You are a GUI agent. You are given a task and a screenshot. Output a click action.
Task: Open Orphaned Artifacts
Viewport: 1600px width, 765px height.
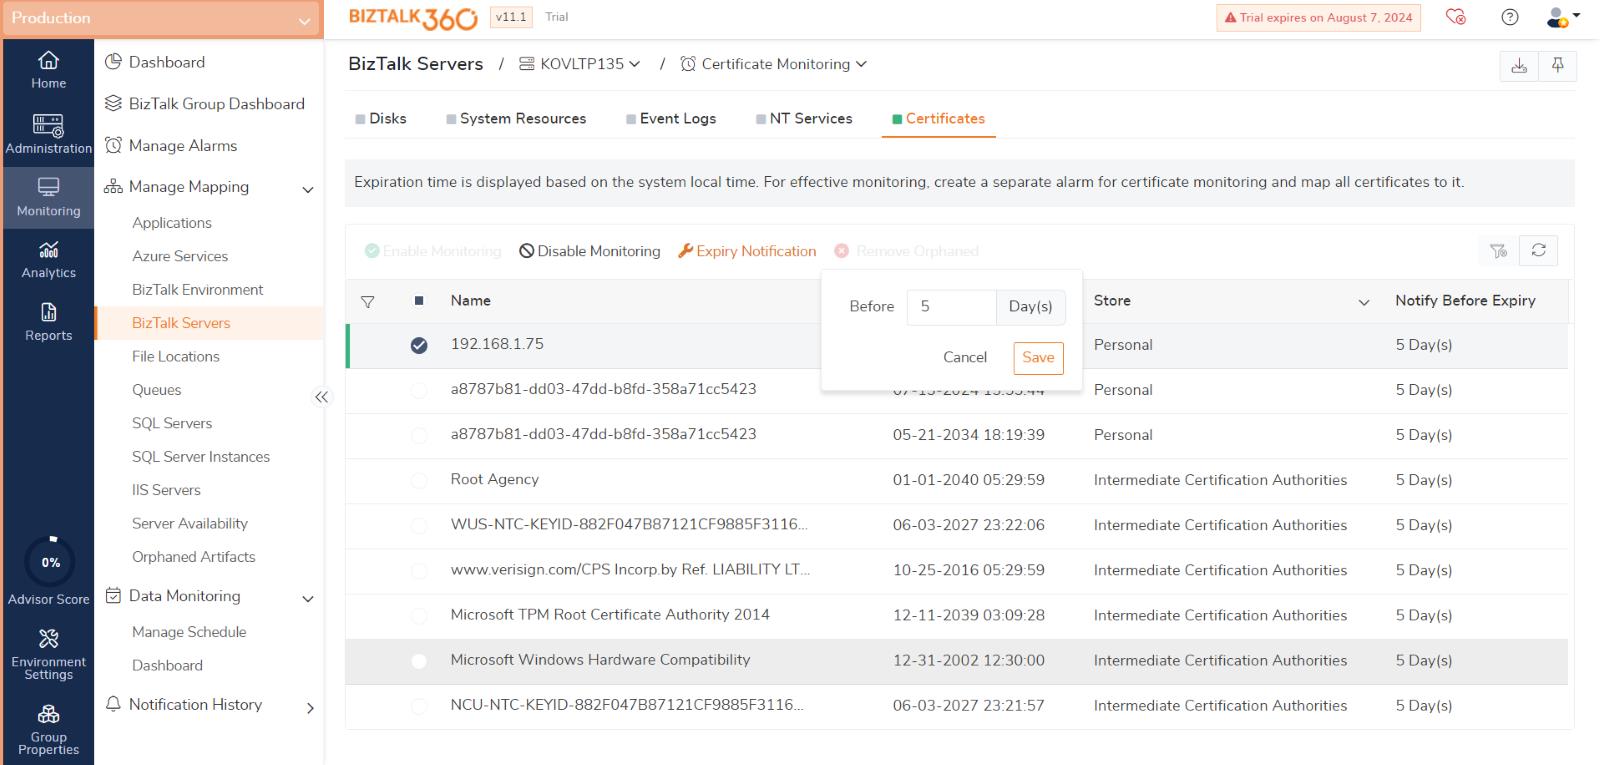[194, 557]
